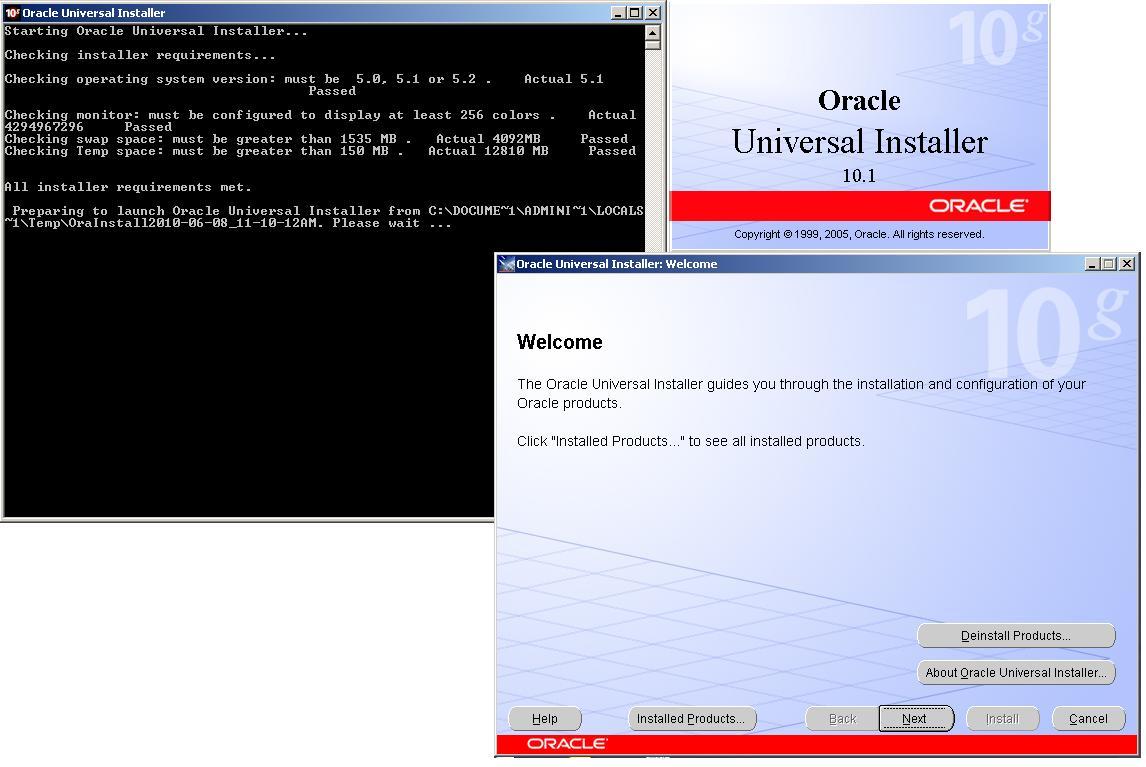Click the Oracle logo on splash screen

[978, 206]
